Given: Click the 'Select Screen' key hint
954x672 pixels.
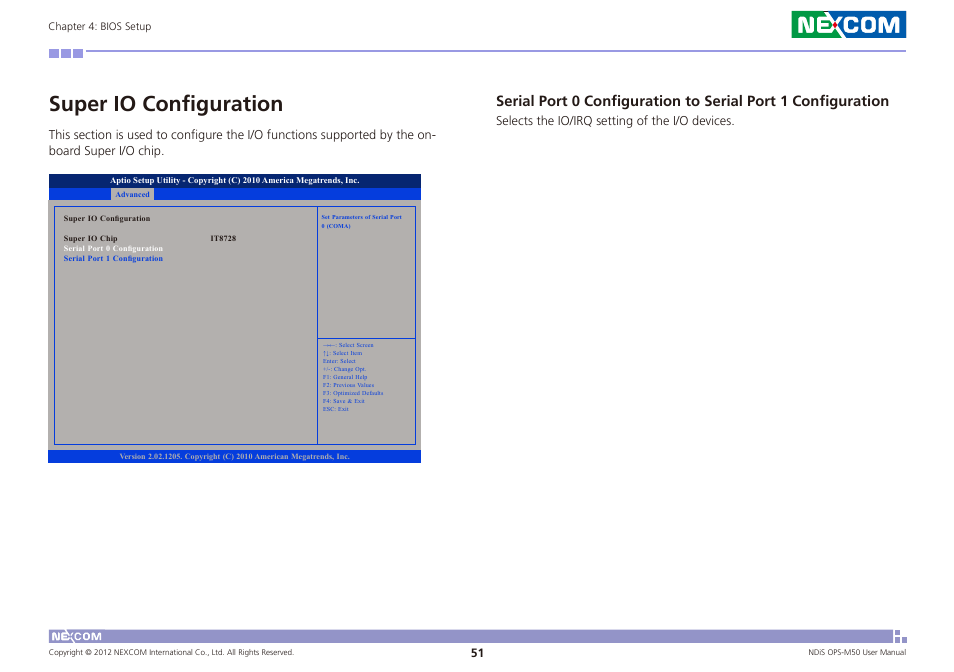Looking at the screenshot, I should [348, 345].
